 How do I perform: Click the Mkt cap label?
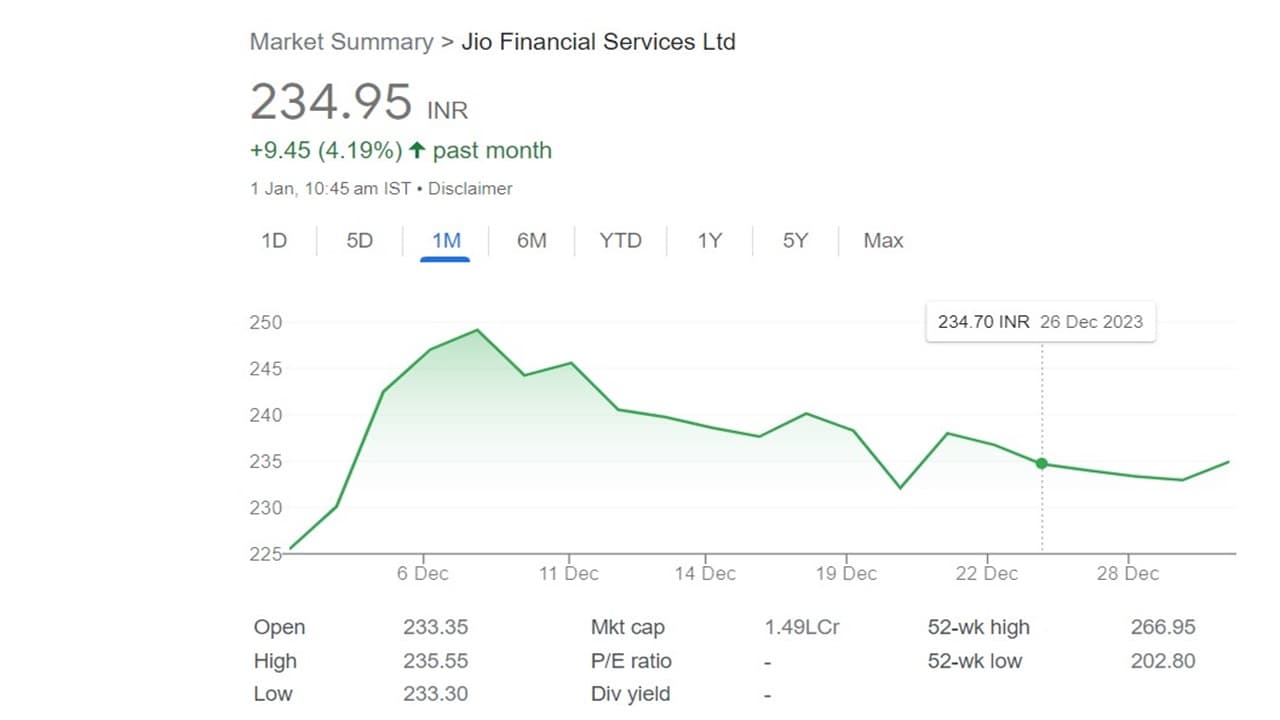[x=627, y=628]
